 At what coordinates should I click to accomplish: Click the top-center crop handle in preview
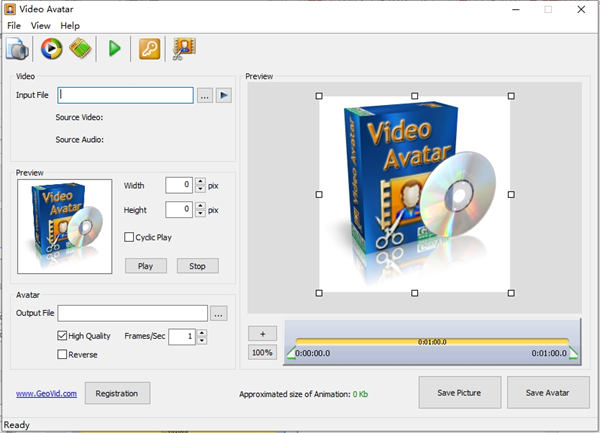pos(414,96)
